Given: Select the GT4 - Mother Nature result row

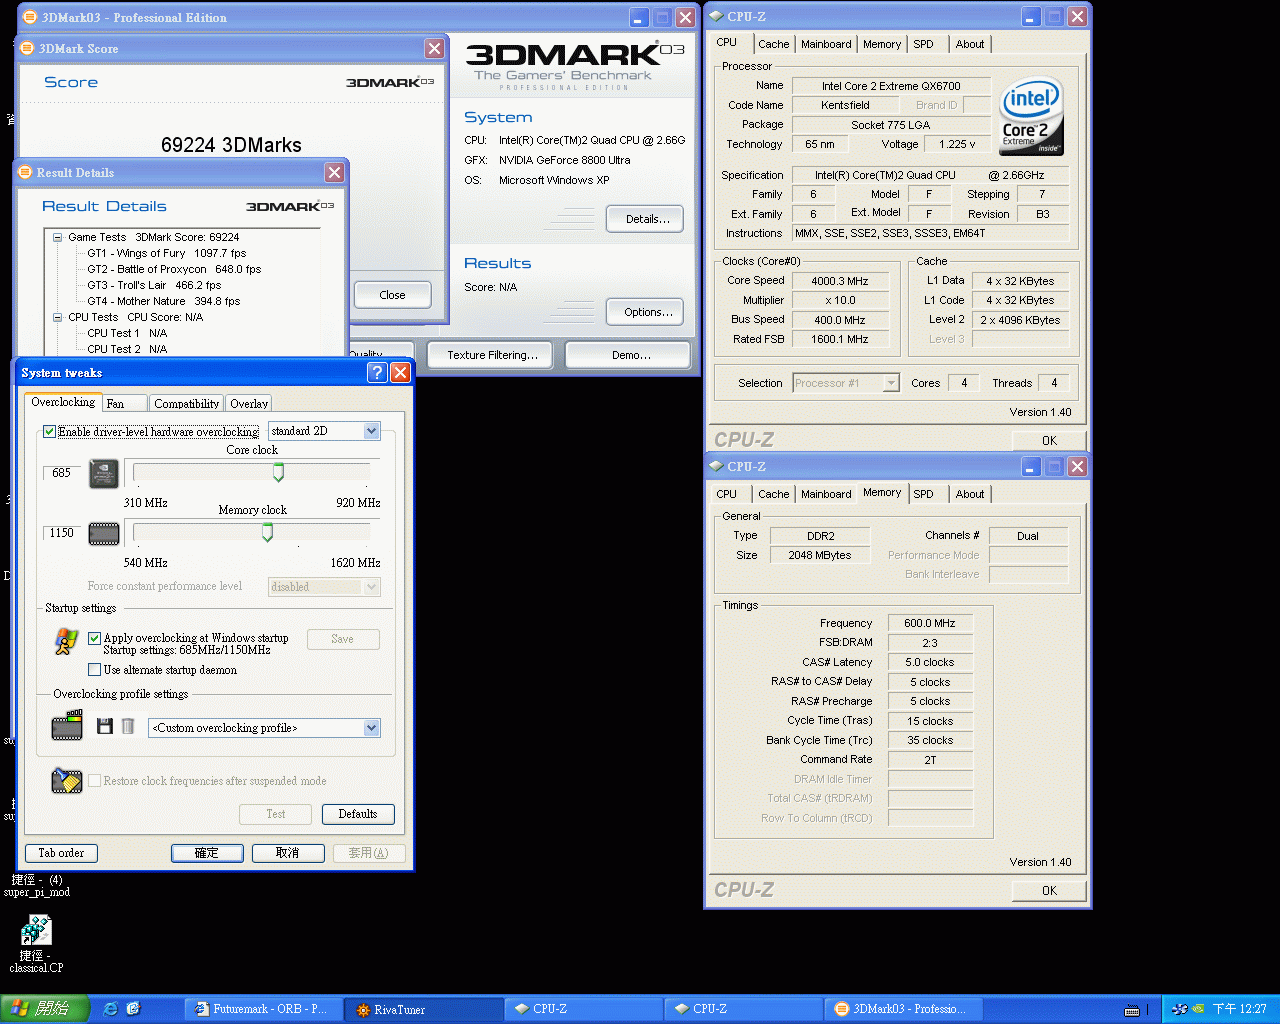Looking at the screenshot, I should (164, 302).
